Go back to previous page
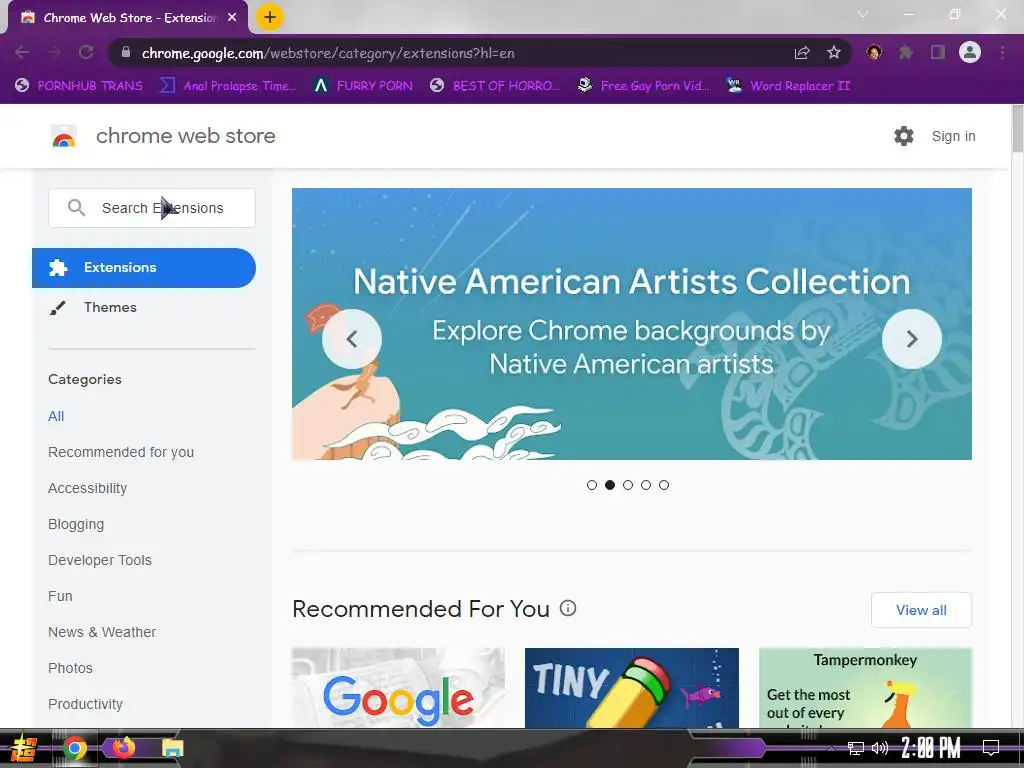Viewport: 1024px width, 768px height. [x=22, y=52]
